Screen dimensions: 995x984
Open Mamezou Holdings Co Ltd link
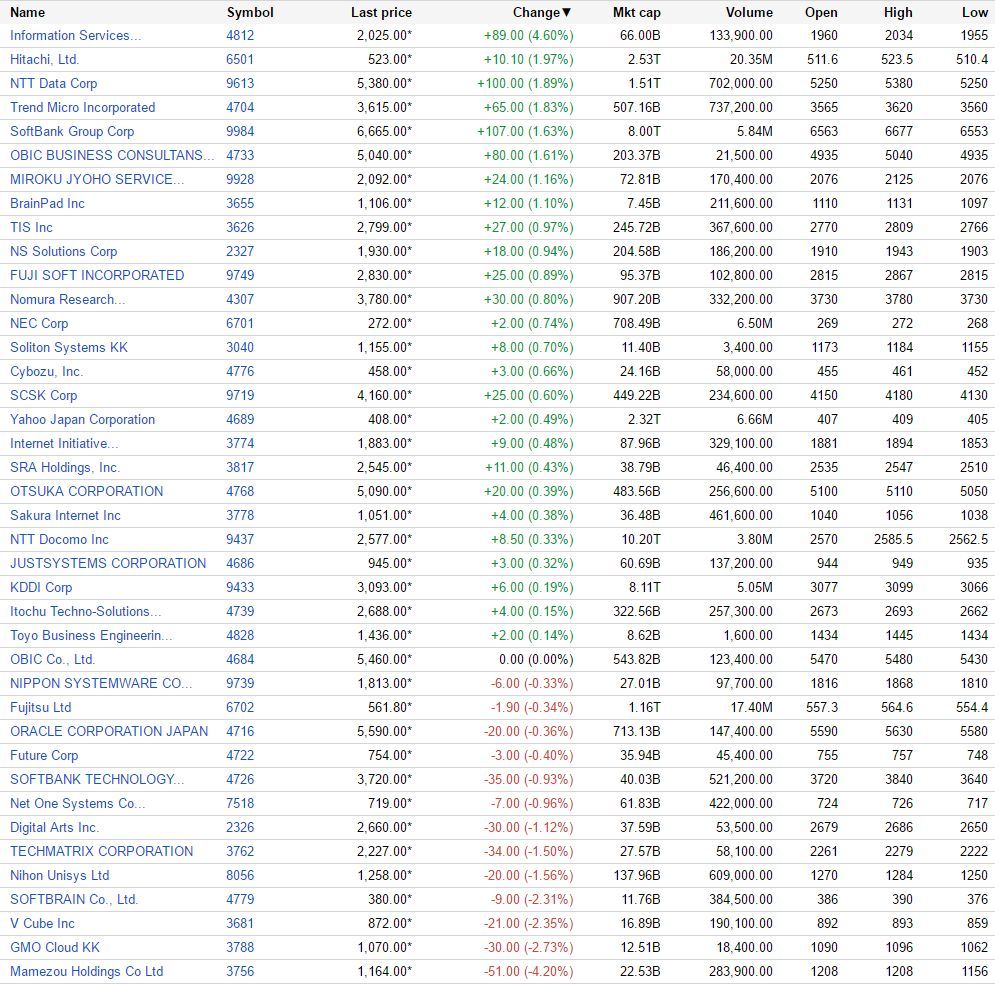[x=86, y=971]
